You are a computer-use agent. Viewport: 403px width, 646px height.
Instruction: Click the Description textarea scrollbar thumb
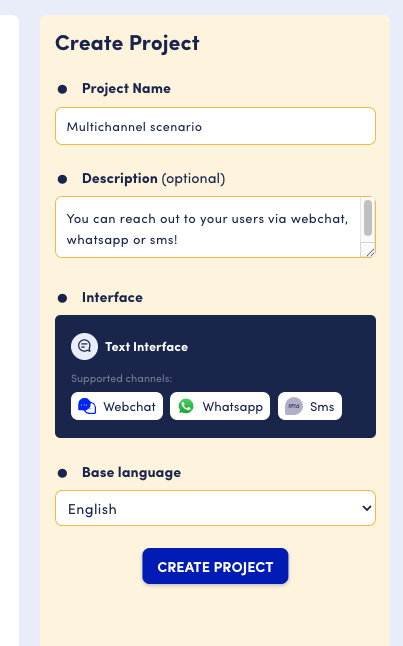[x=368, y=218]
